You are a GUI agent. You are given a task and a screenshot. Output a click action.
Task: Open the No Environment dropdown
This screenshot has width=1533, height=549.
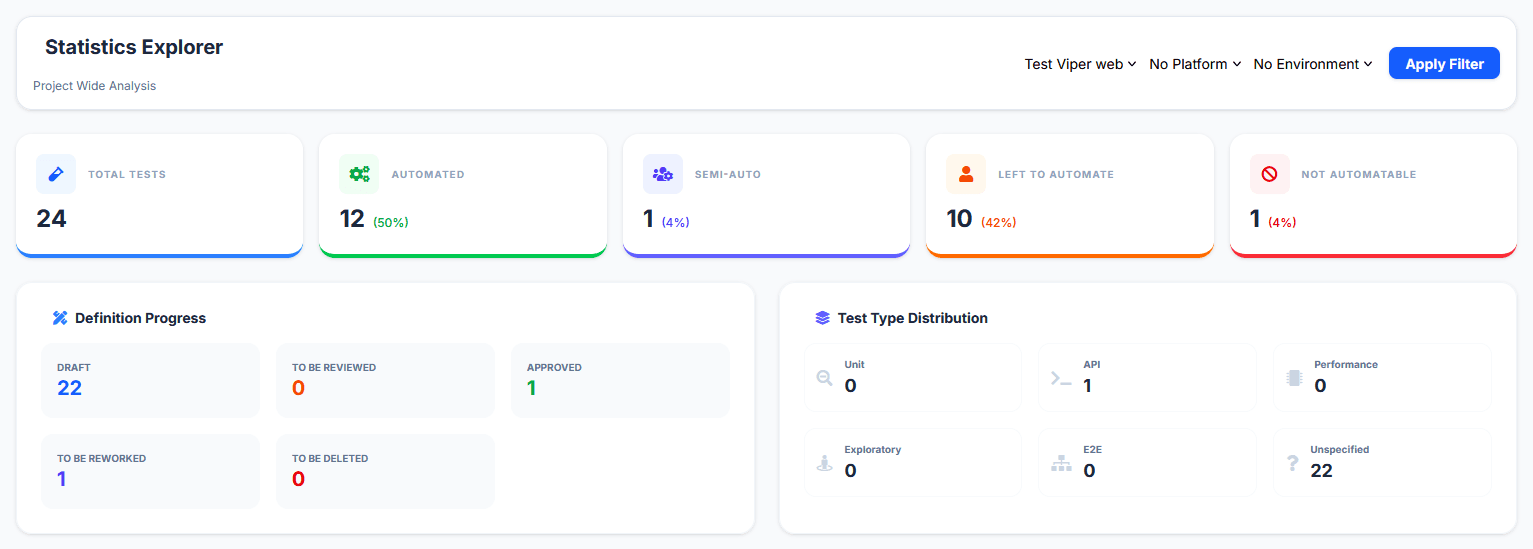click(1312, 64)
